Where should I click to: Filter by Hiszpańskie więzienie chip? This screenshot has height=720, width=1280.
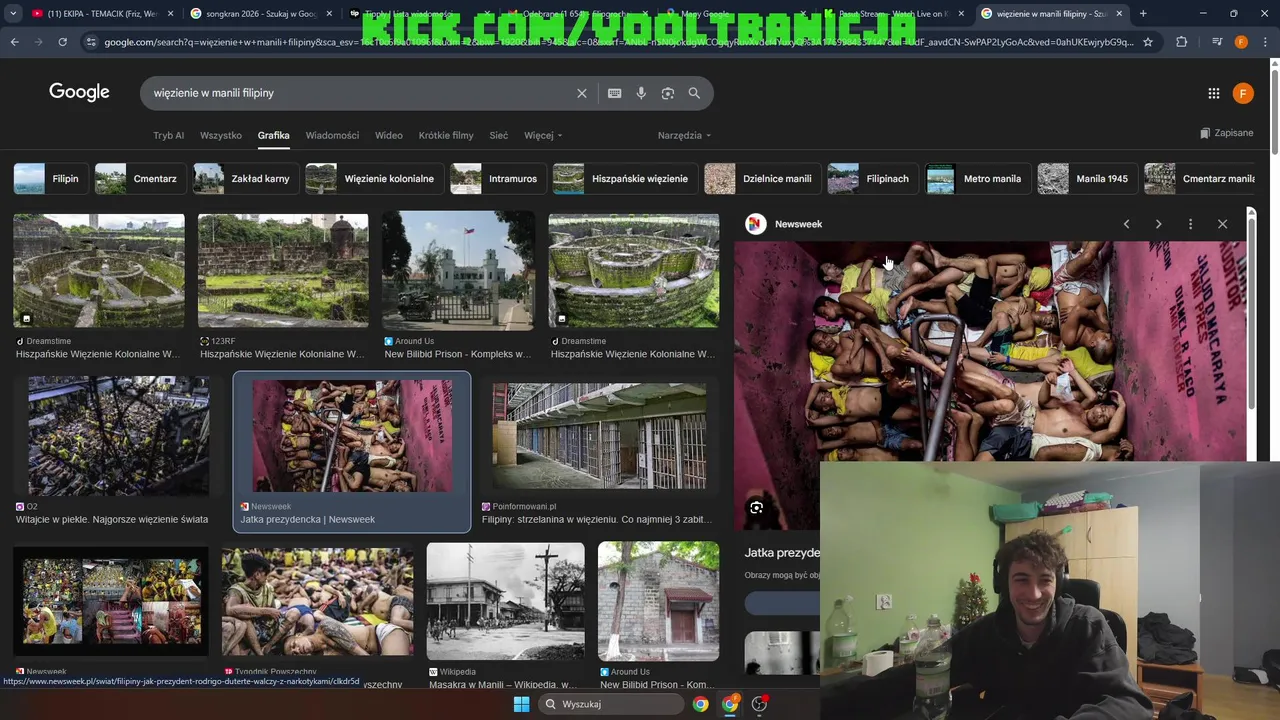(624, 179)
